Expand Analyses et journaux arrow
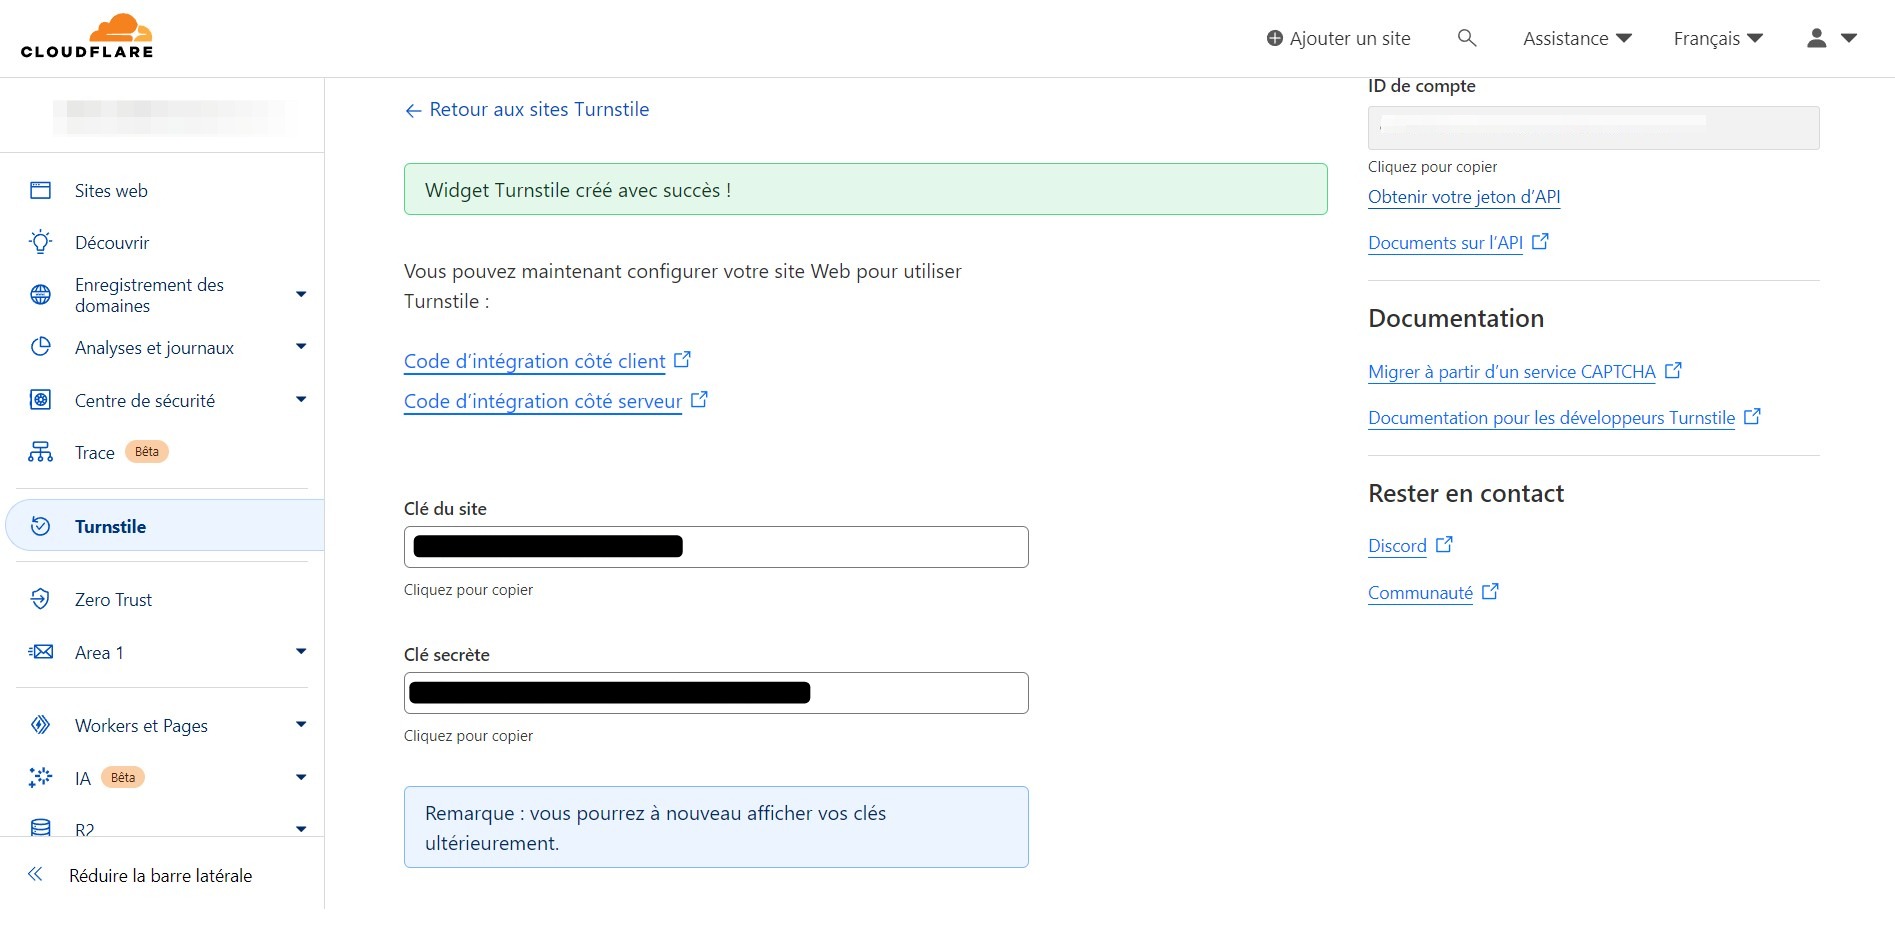1895x936 pixels. (x=301, y=347)
